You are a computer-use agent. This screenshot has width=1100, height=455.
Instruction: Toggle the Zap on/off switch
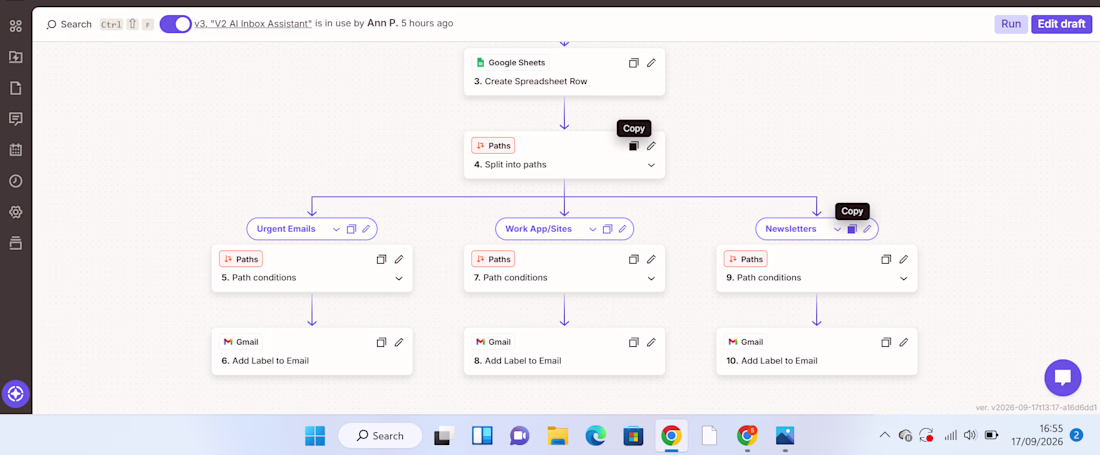click(x=175, y=24)
